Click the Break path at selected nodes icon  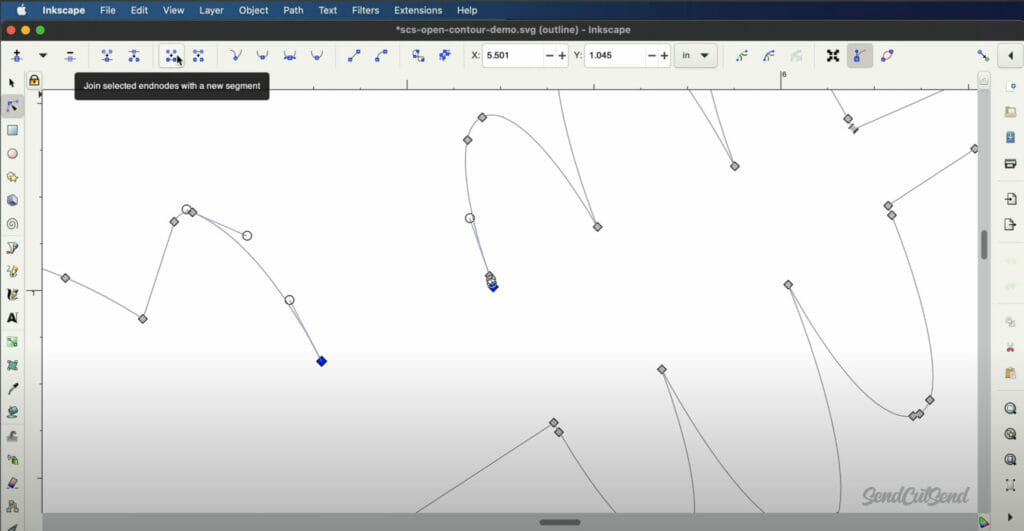point(134,56)
